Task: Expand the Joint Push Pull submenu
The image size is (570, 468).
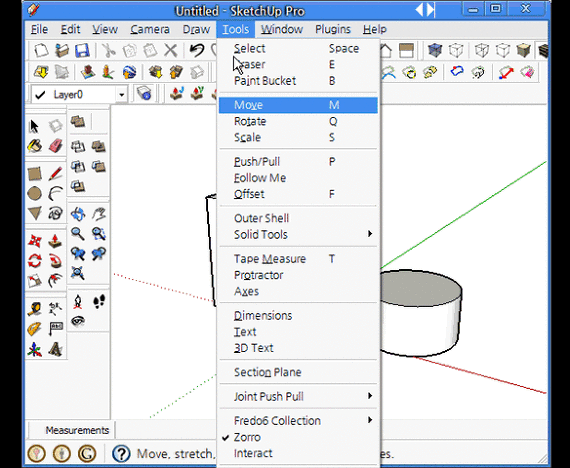Action: point(298,396)
